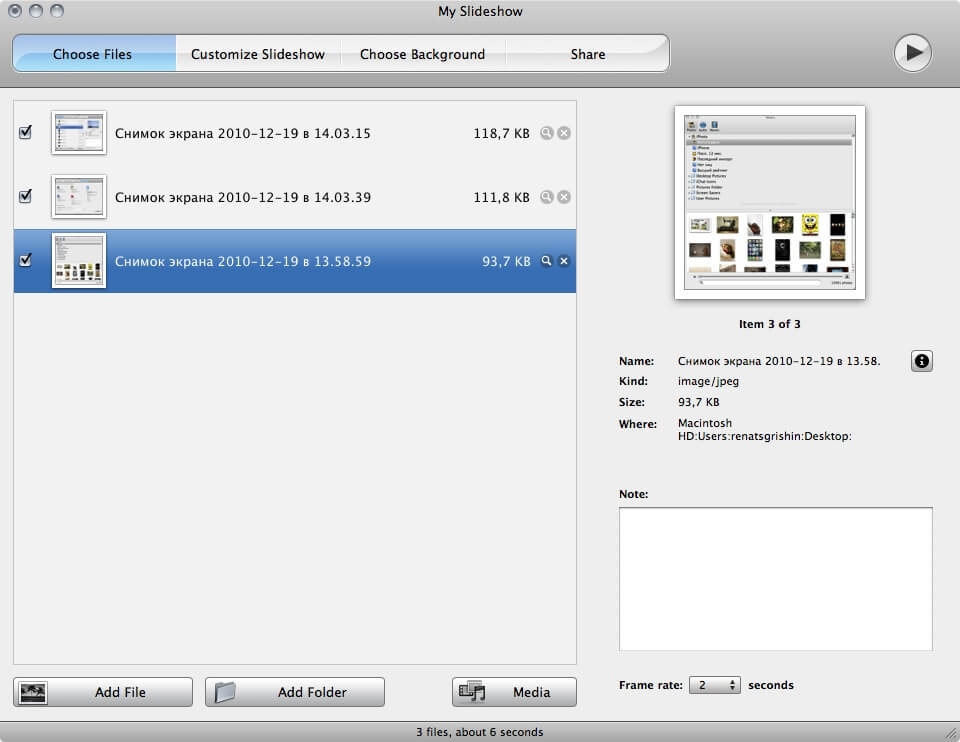Toggle the checkbox for 14.03.39 screenshot
Viewport: 960px width, 742px height.
[x=25, y=197]
